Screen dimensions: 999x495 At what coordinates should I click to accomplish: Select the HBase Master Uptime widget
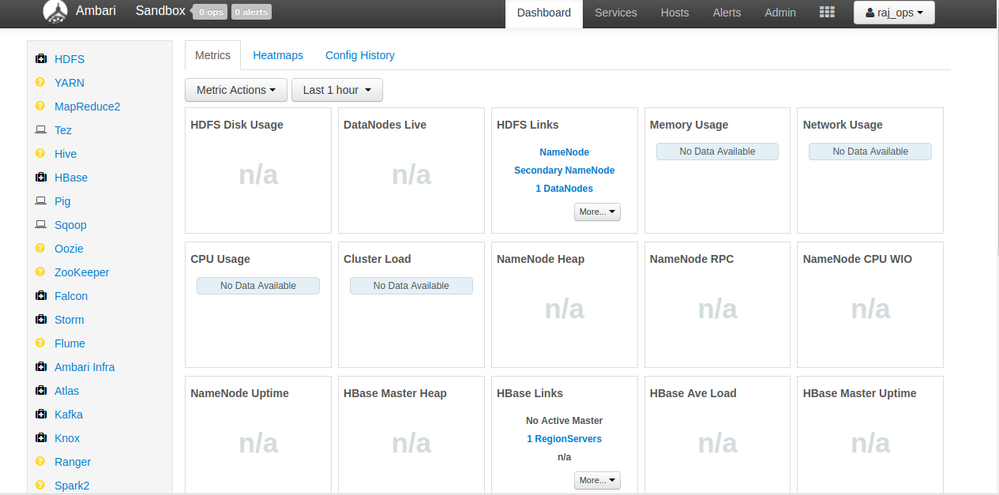pos(870,435)
